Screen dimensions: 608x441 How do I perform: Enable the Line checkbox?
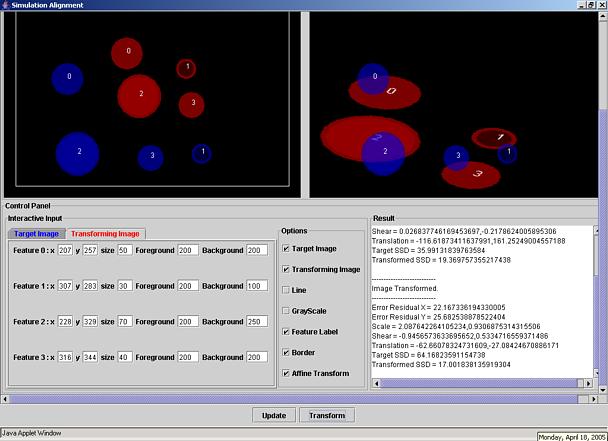pos(287,290)
